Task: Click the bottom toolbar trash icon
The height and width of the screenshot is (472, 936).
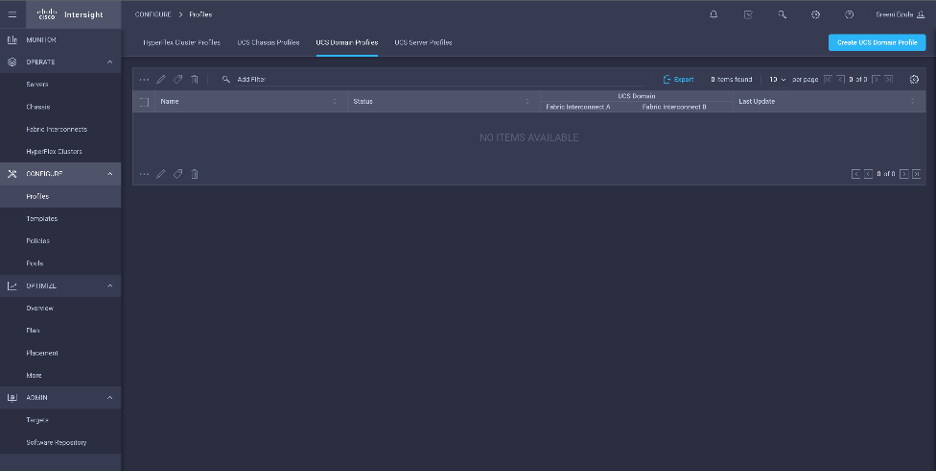Action: tap(195, 174)
